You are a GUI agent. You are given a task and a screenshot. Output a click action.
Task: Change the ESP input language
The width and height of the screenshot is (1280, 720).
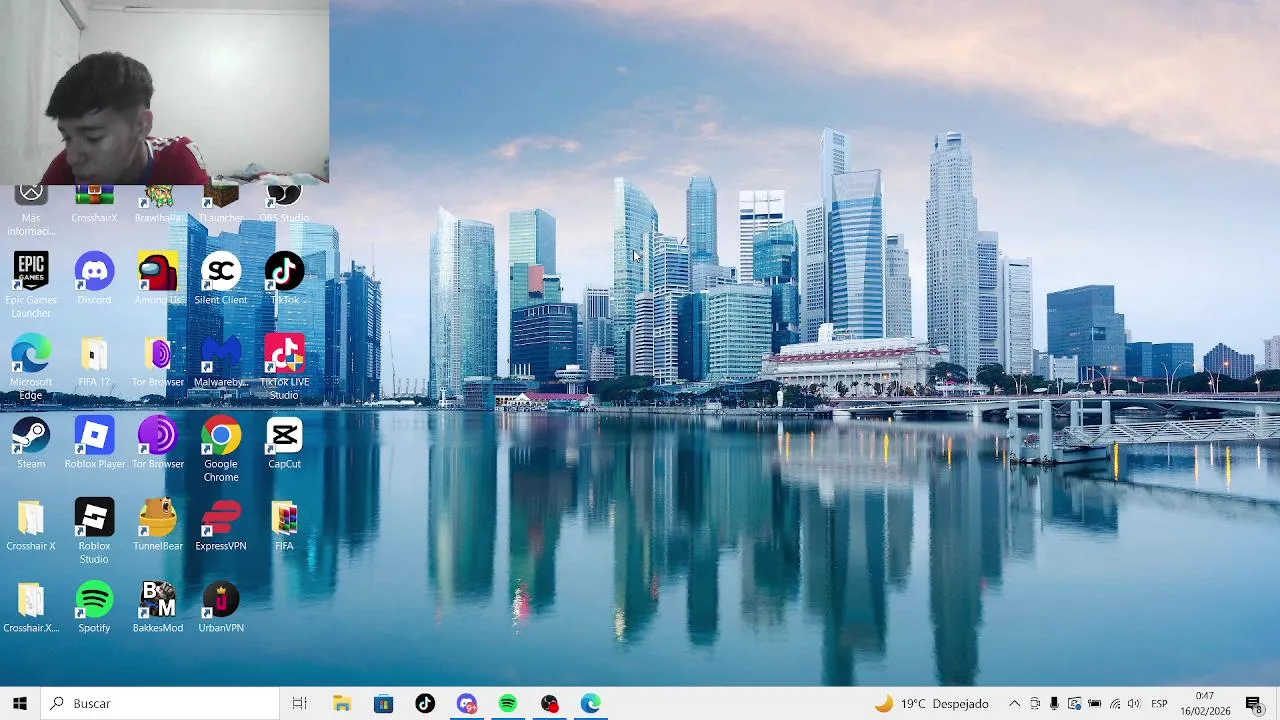tap(1160, 703)
